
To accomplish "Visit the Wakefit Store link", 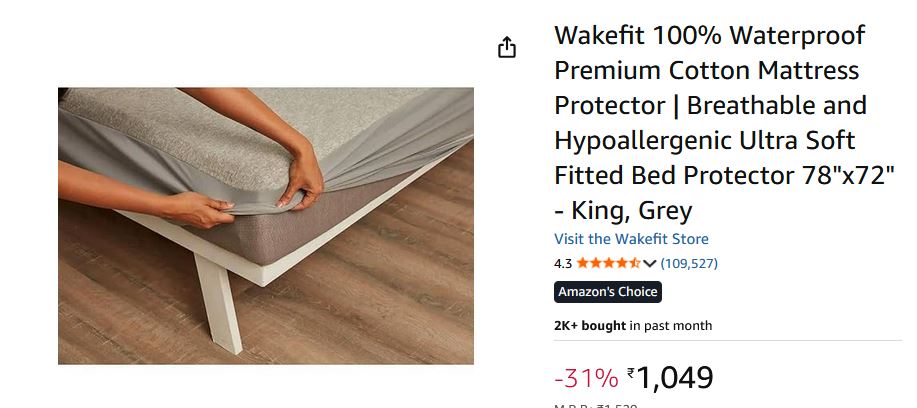I will click(x=631, y=239).
